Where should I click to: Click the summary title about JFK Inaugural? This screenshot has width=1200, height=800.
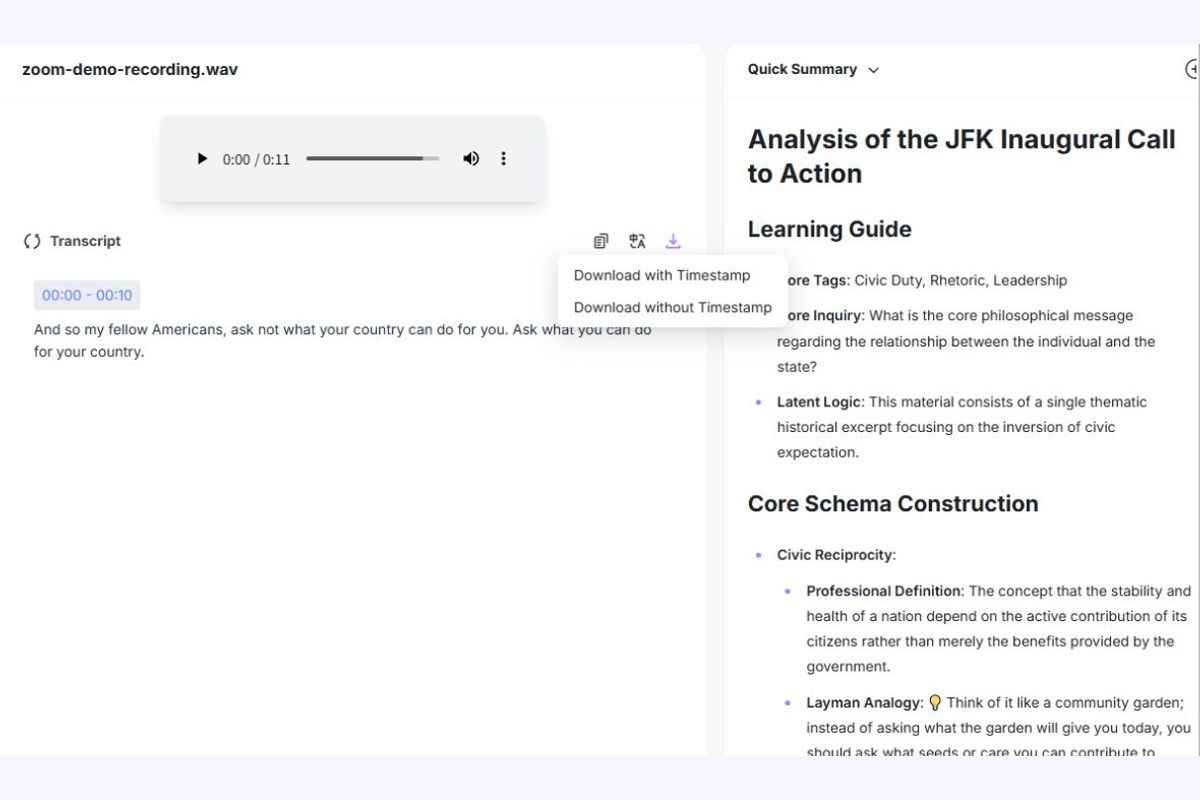(x=962, y=156)
